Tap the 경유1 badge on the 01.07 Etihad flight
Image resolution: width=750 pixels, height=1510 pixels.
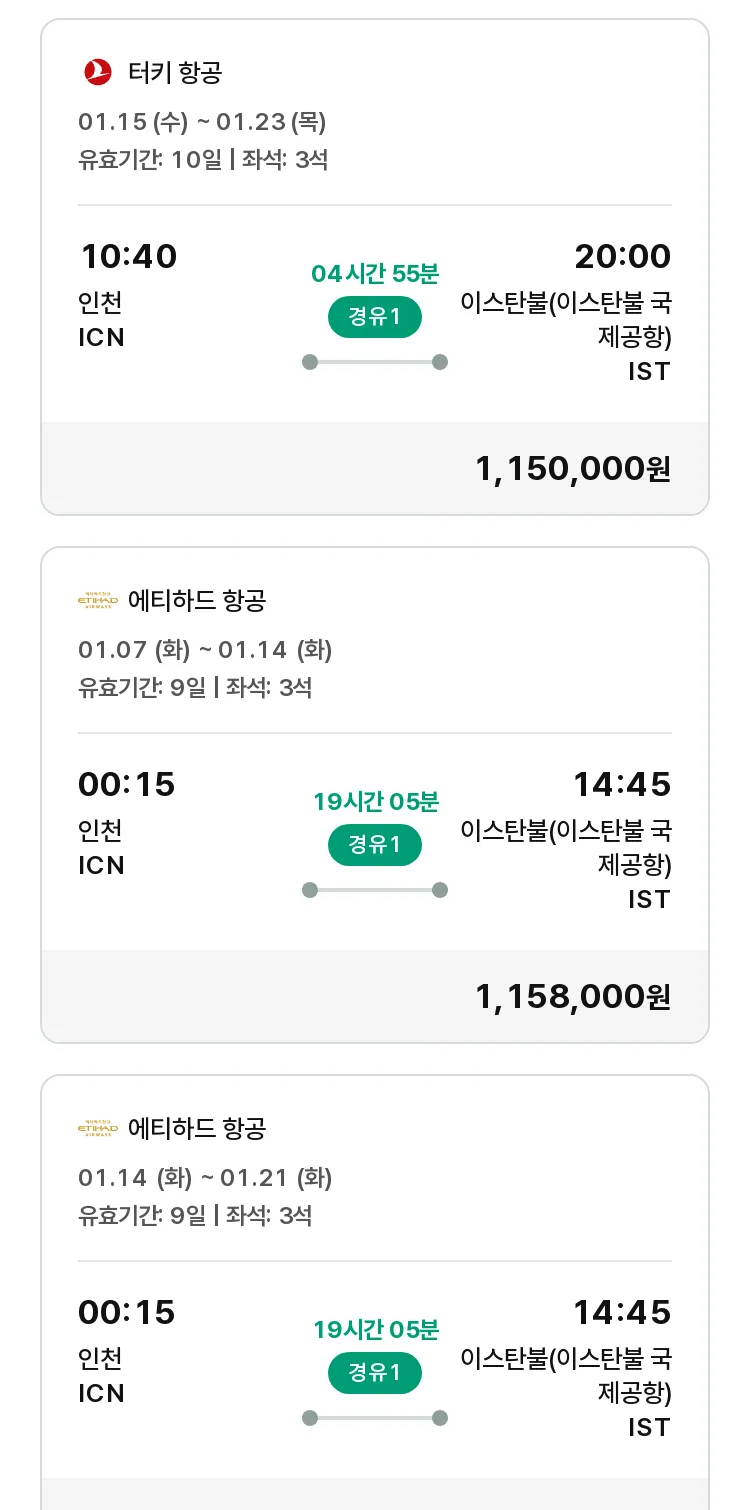pyautogui.click(x=375, y=845)
